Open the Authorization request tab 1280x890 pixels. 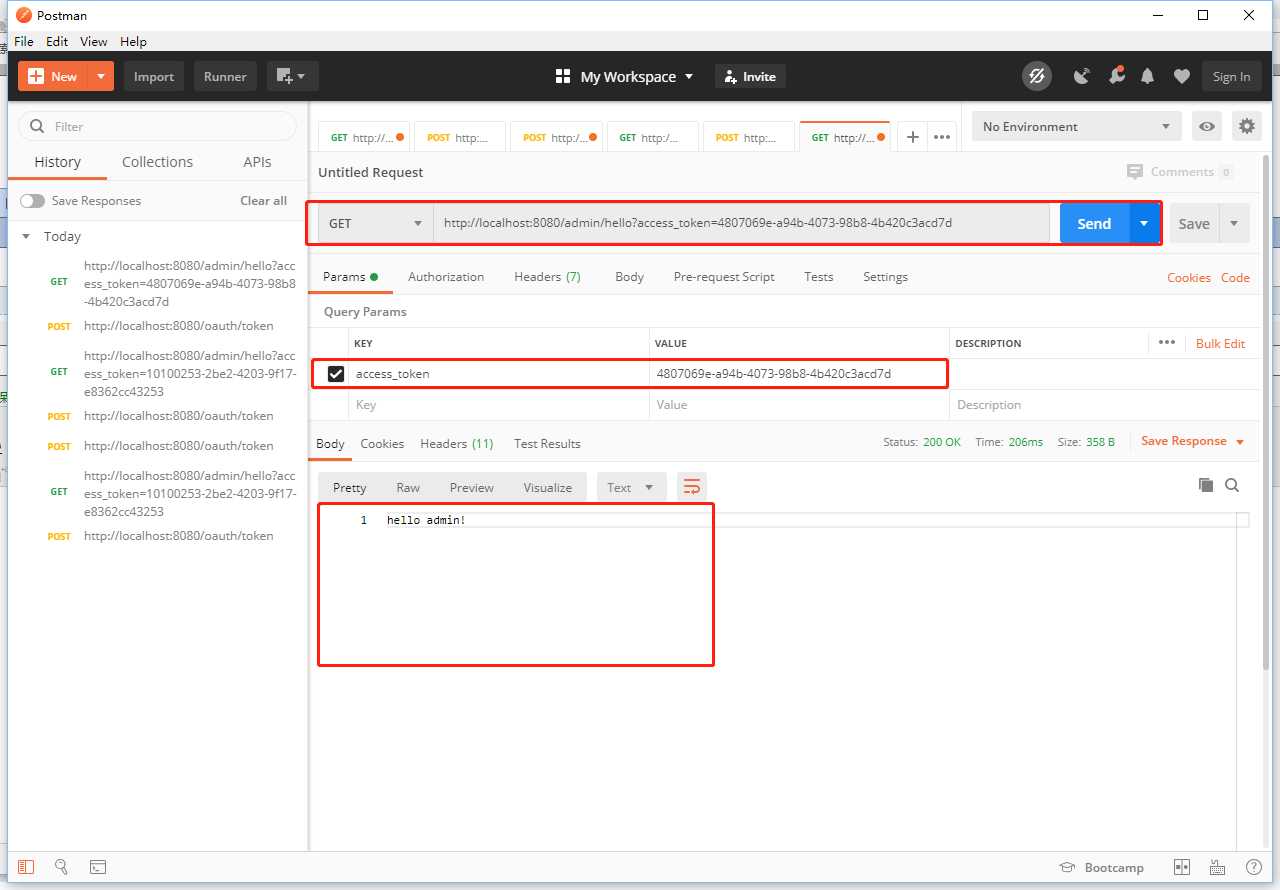(446, 277)
